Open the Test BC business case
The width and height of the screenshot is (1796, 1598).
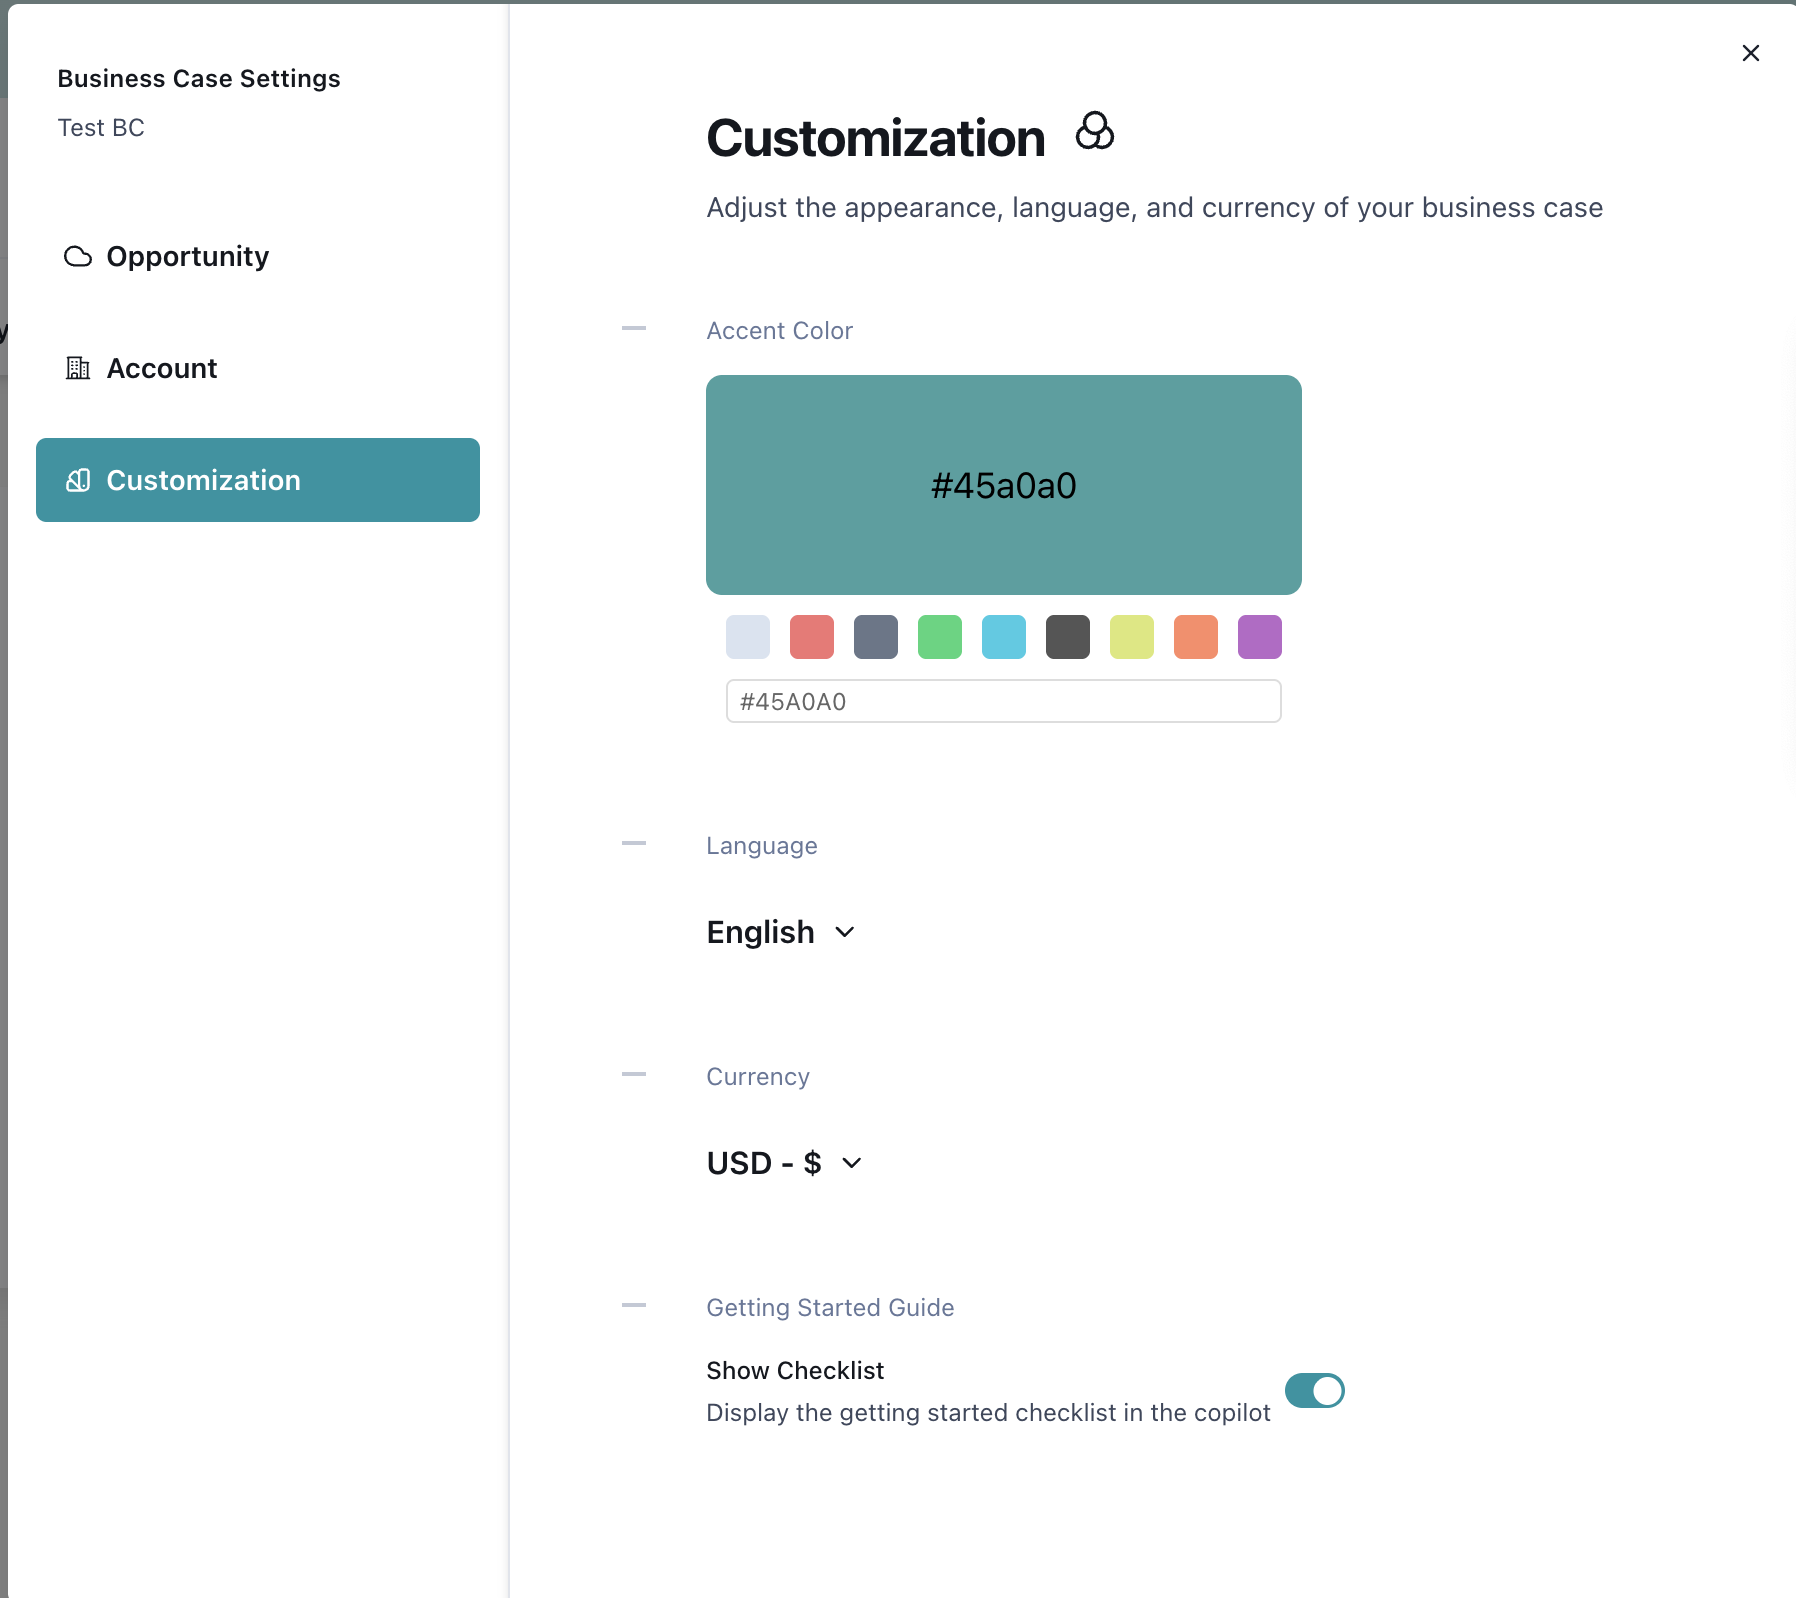101,127
